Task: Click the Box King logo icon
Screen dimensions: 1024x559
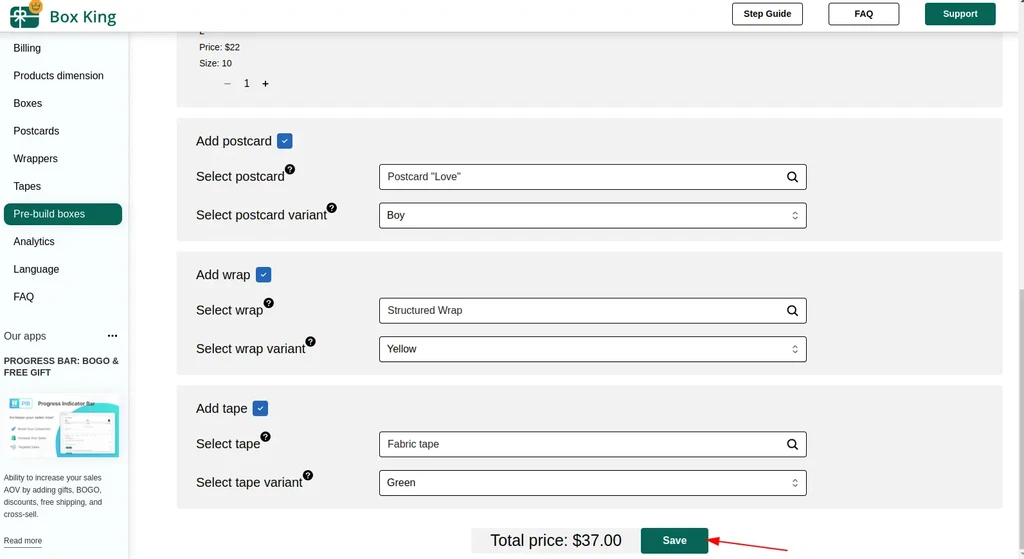Action: pyautogui.click(x=25, y=14)
